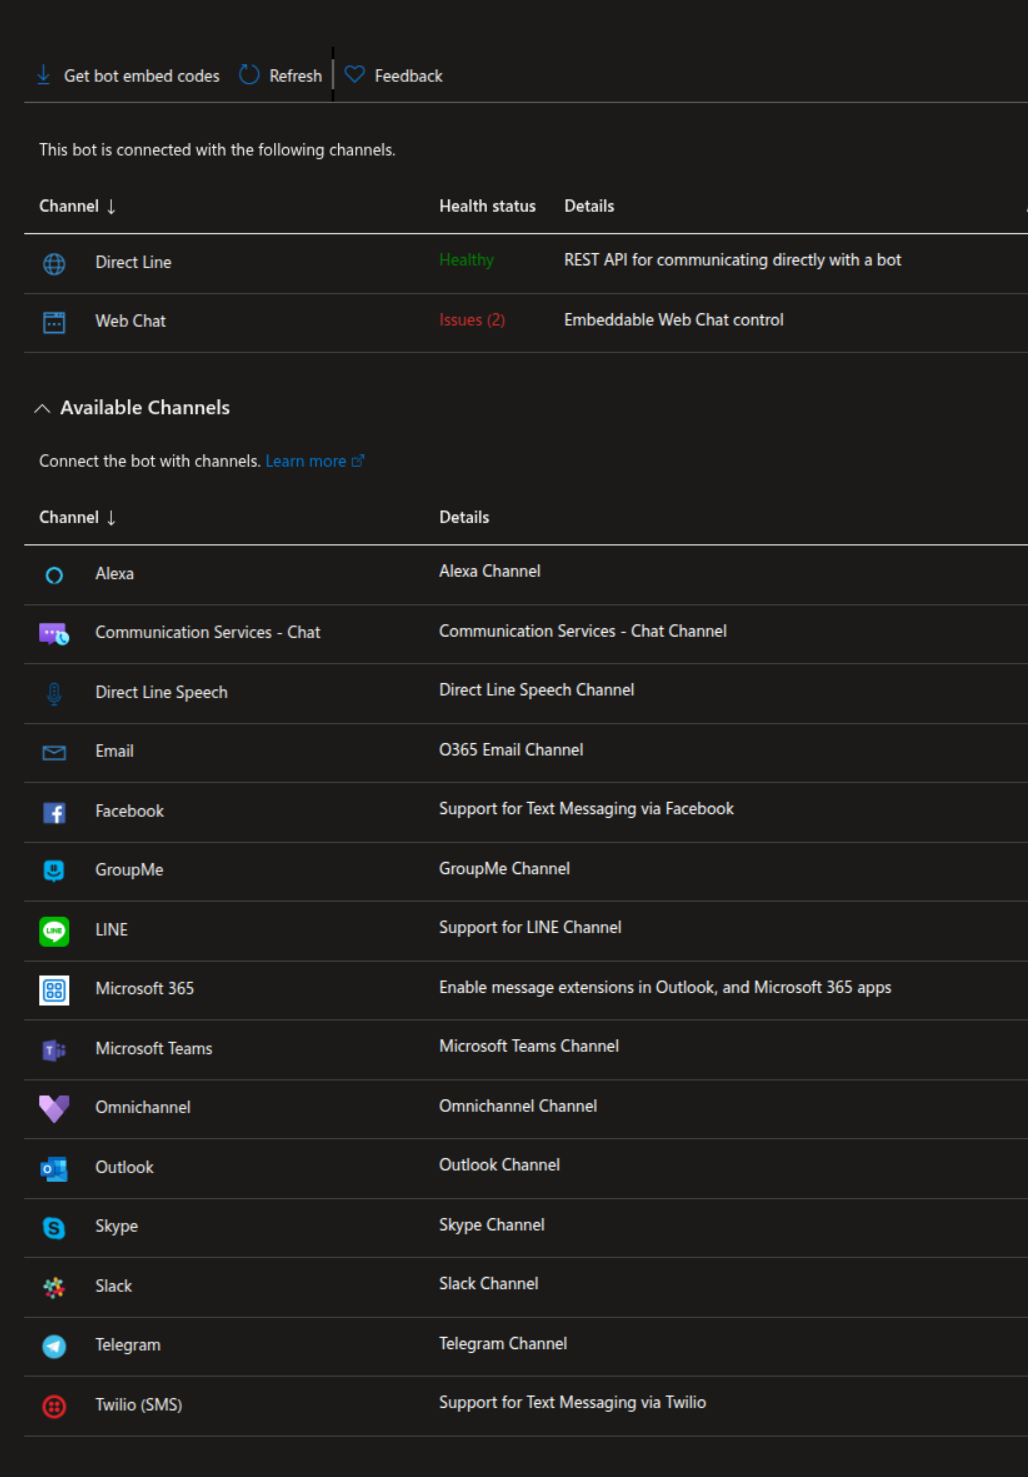This screenshot has width=1028, height=1477.
Task: Click the Telegram paper plane icon
Action: [x=54, y=1347]
